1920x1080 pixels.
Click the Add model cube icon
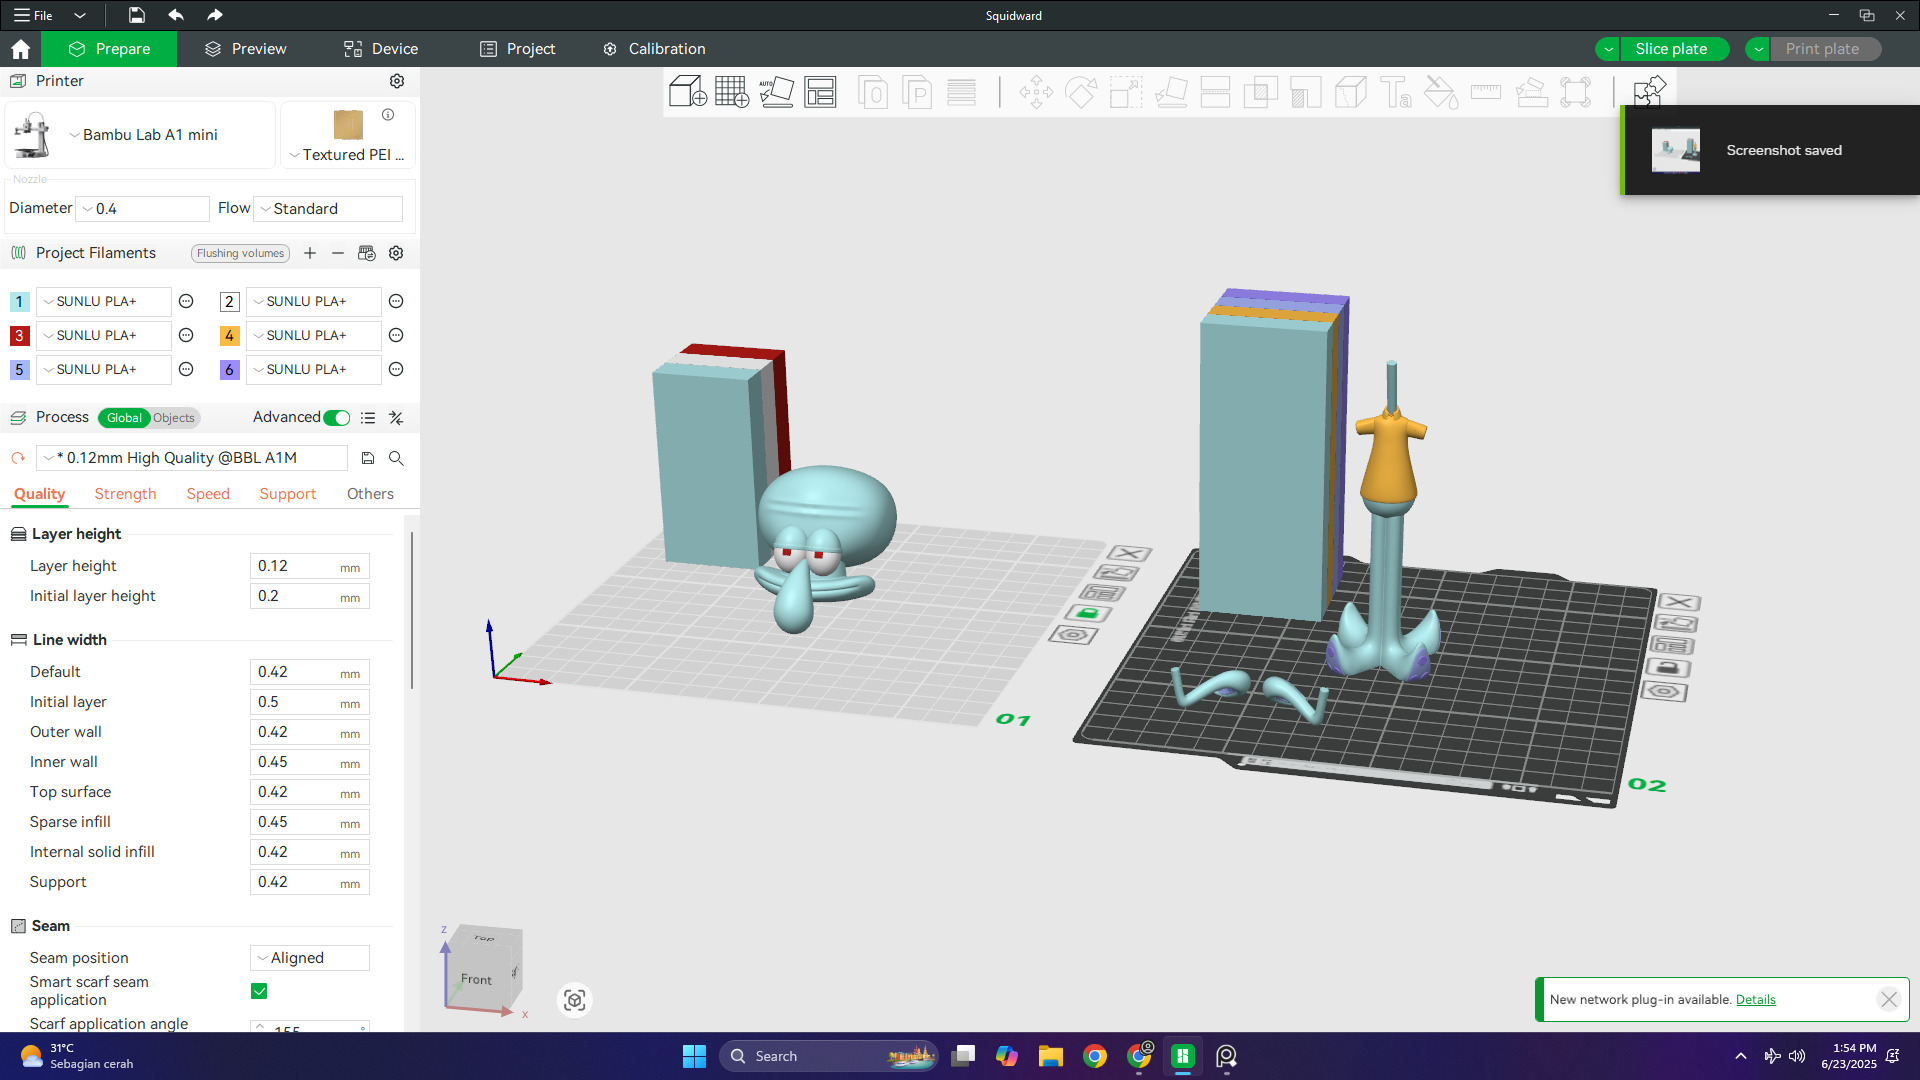coord(687,92)
